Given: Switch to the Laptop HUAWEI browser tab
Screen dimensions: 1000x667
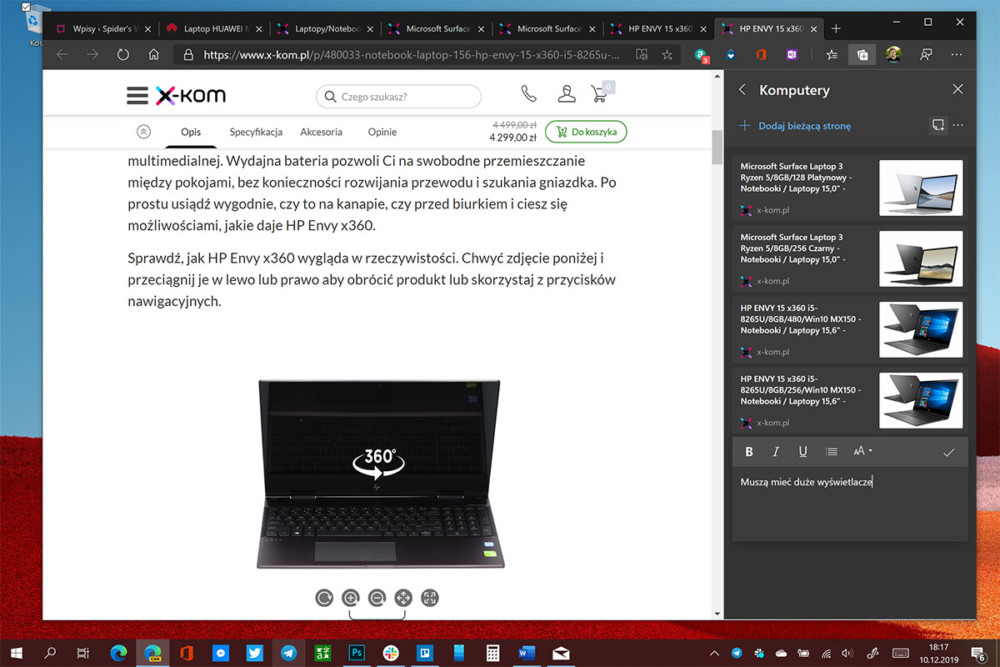Looking at the screenshot, I should coord(213,29).
